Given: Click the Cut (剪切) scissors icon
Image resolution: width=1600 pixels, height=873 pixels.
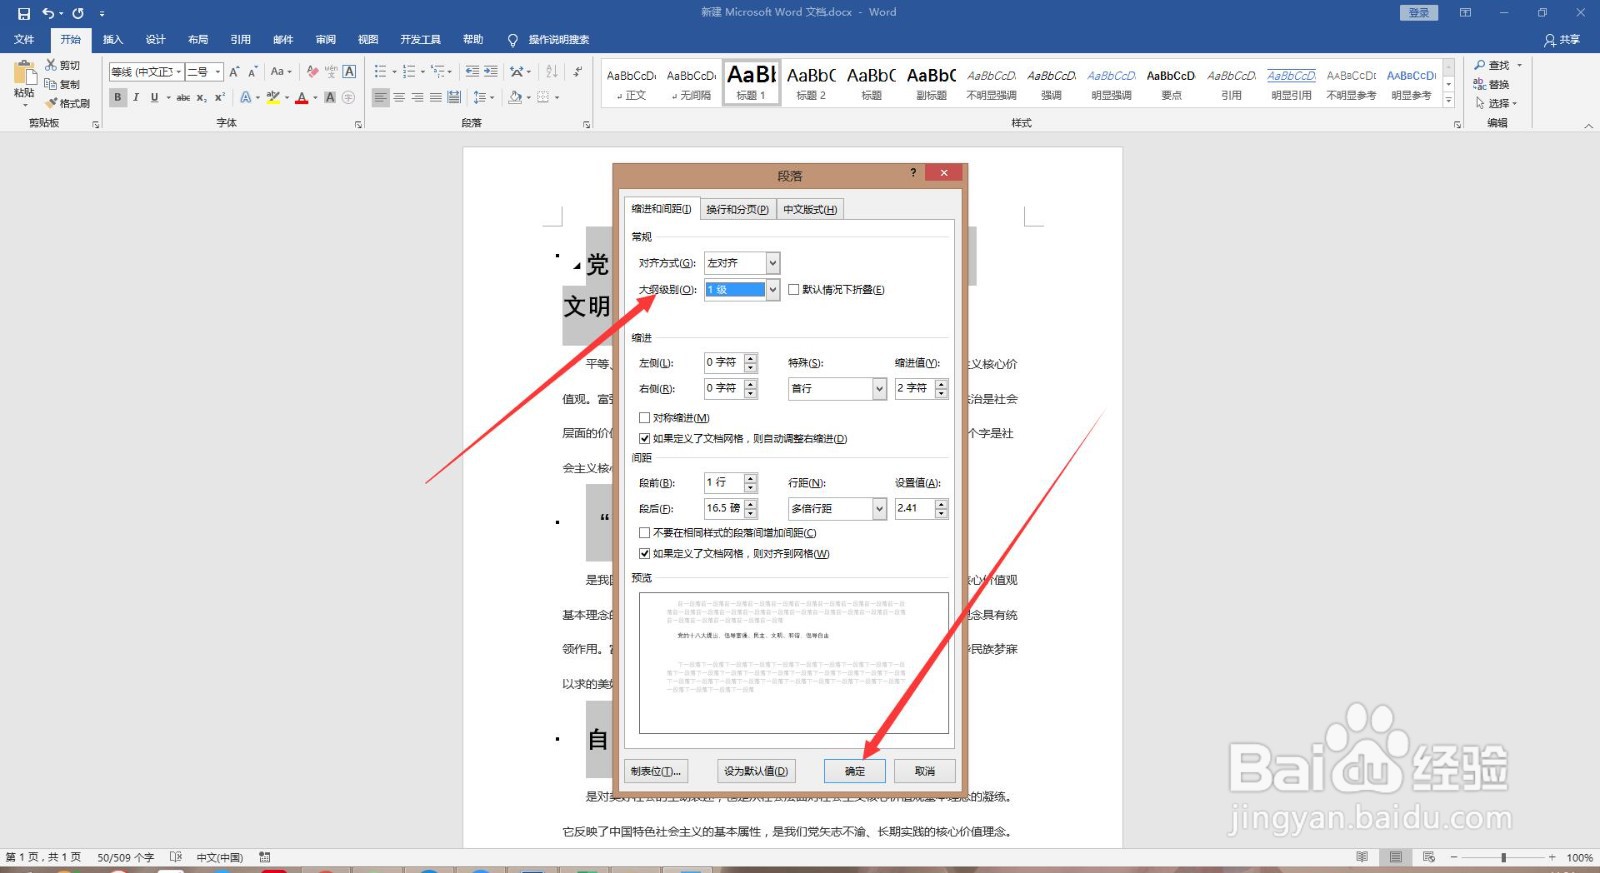Looking at the screenshot, I should 51,65.
